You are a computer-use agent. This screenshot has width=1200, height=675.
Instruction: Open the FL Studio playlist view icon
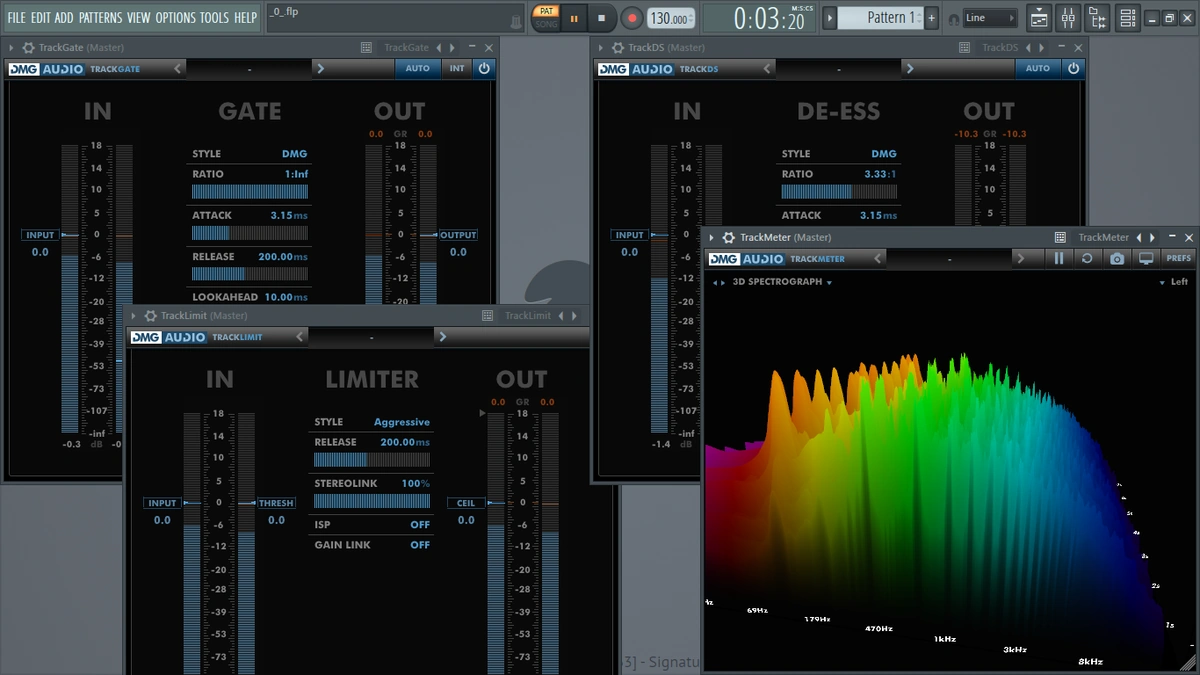pyautogui.click(x=1039, y=18)
